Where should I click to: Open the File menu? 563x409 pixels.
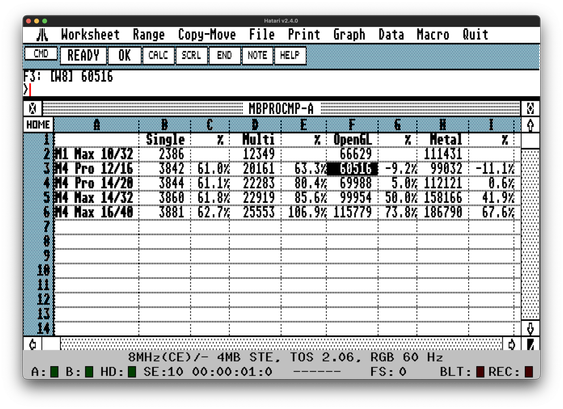point(262,35)
